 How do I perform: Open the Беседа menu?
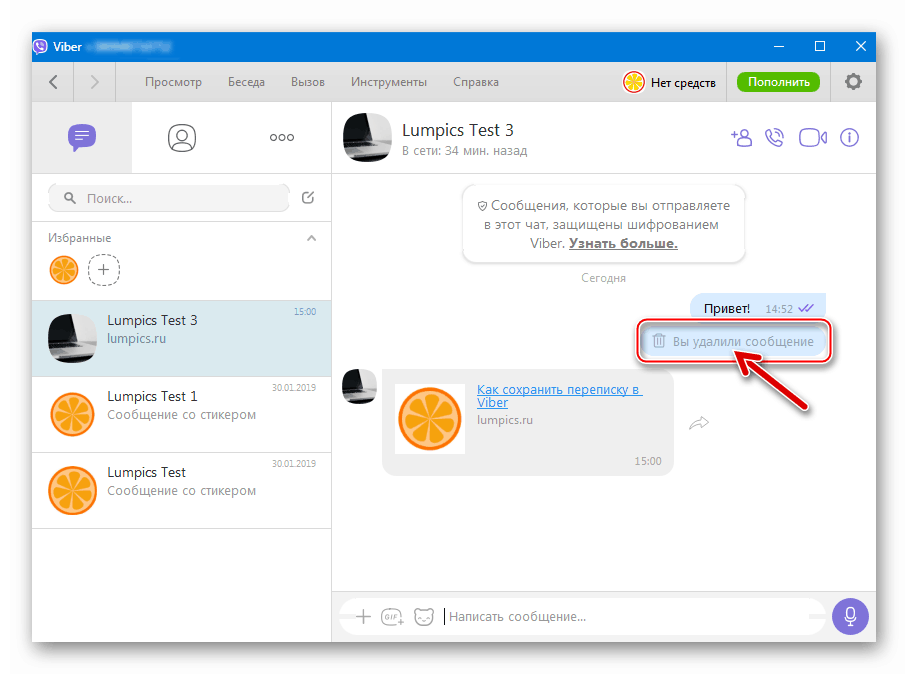click(x=246, y=82)
